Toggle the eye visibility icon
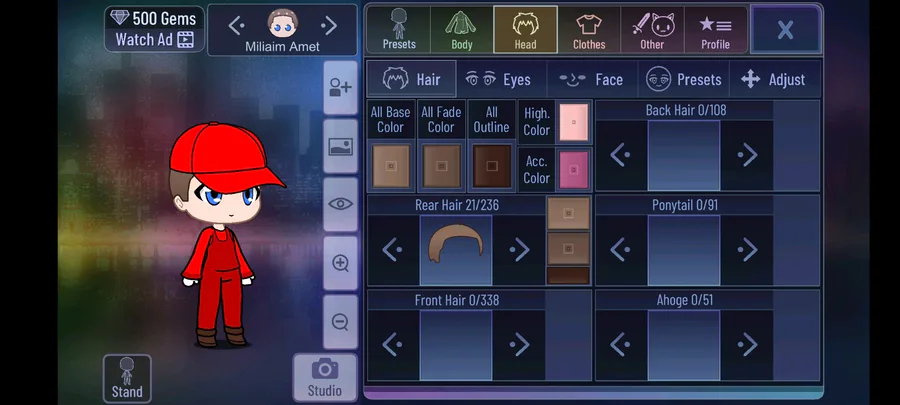The width and height of the screenshot is (900, 405). 340,204
